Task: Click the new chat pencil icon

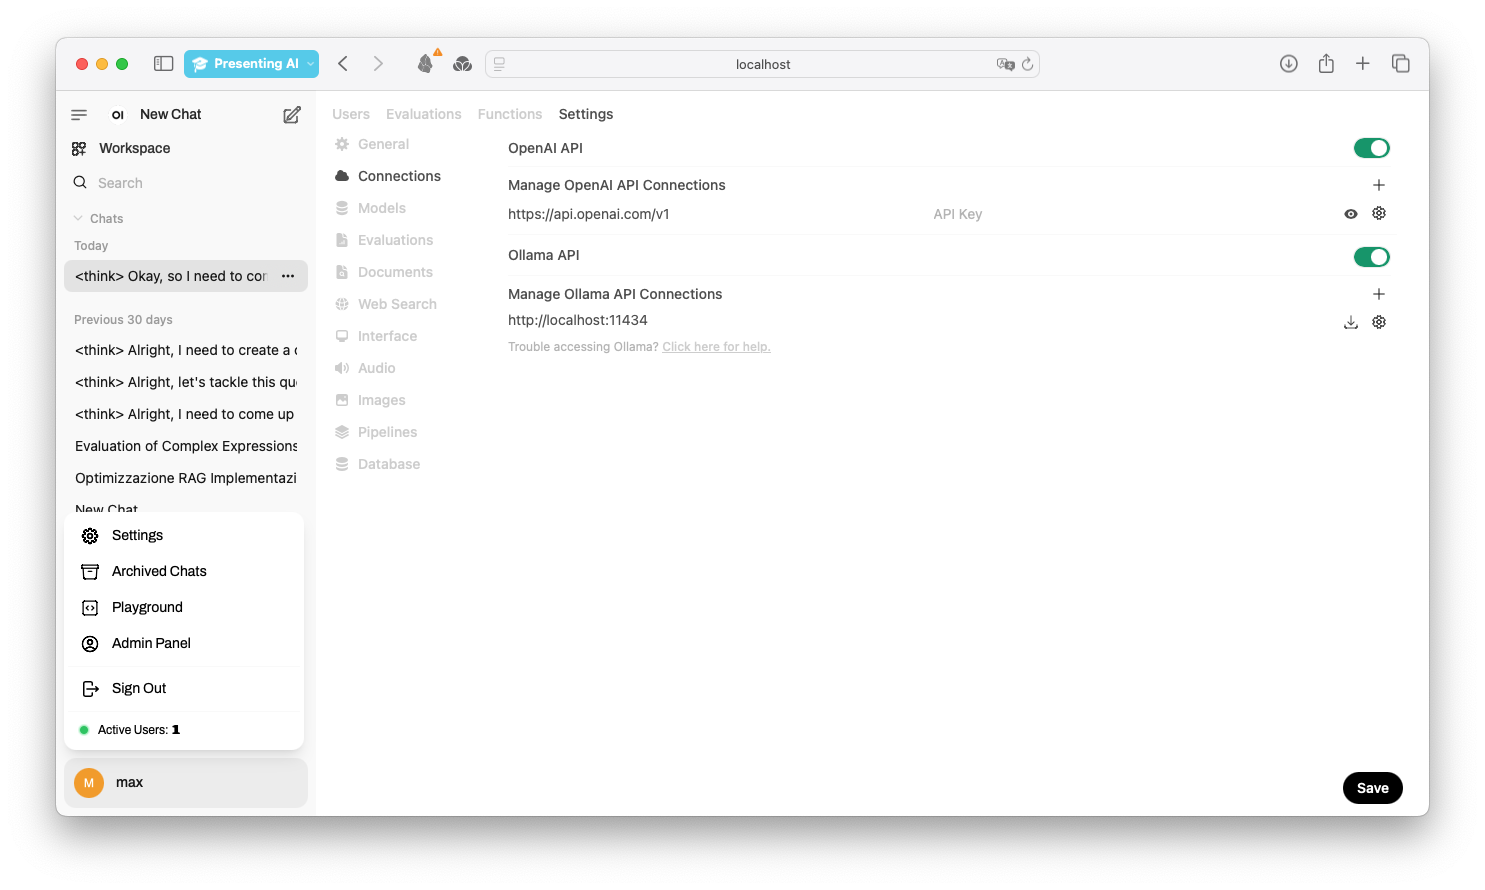Action: coord(292,115)
